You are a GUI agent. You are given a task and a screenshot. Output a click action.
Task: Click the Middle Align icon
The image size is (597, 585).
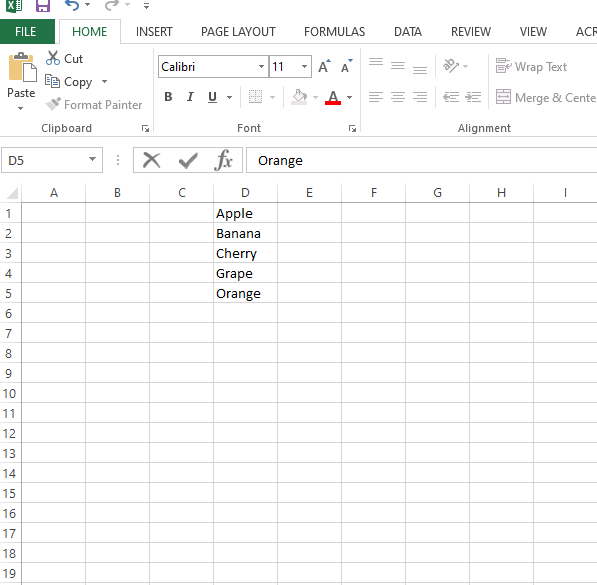click(398, 66)
